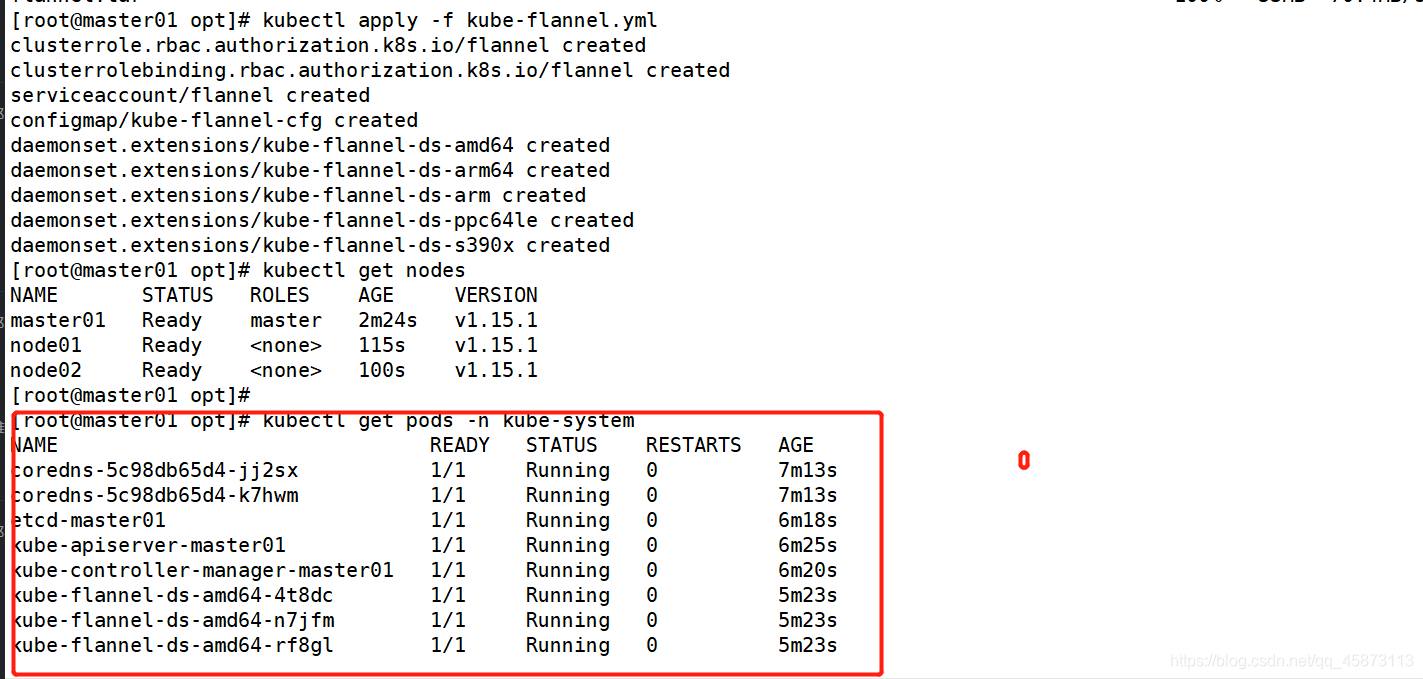Click the 'kube-apiserver-master01' pod name
1423x679 pixels.
point(148,545)
